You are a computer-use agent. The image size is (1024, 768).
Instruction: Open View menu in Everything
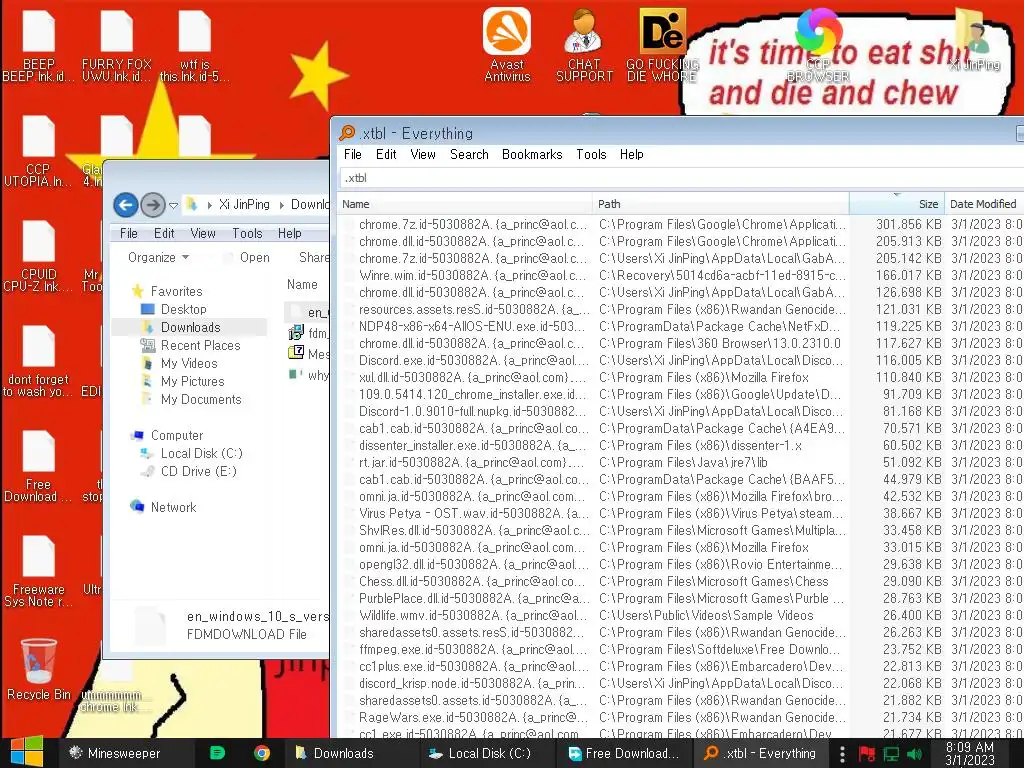pyautogui.click(x=423, y=154)
